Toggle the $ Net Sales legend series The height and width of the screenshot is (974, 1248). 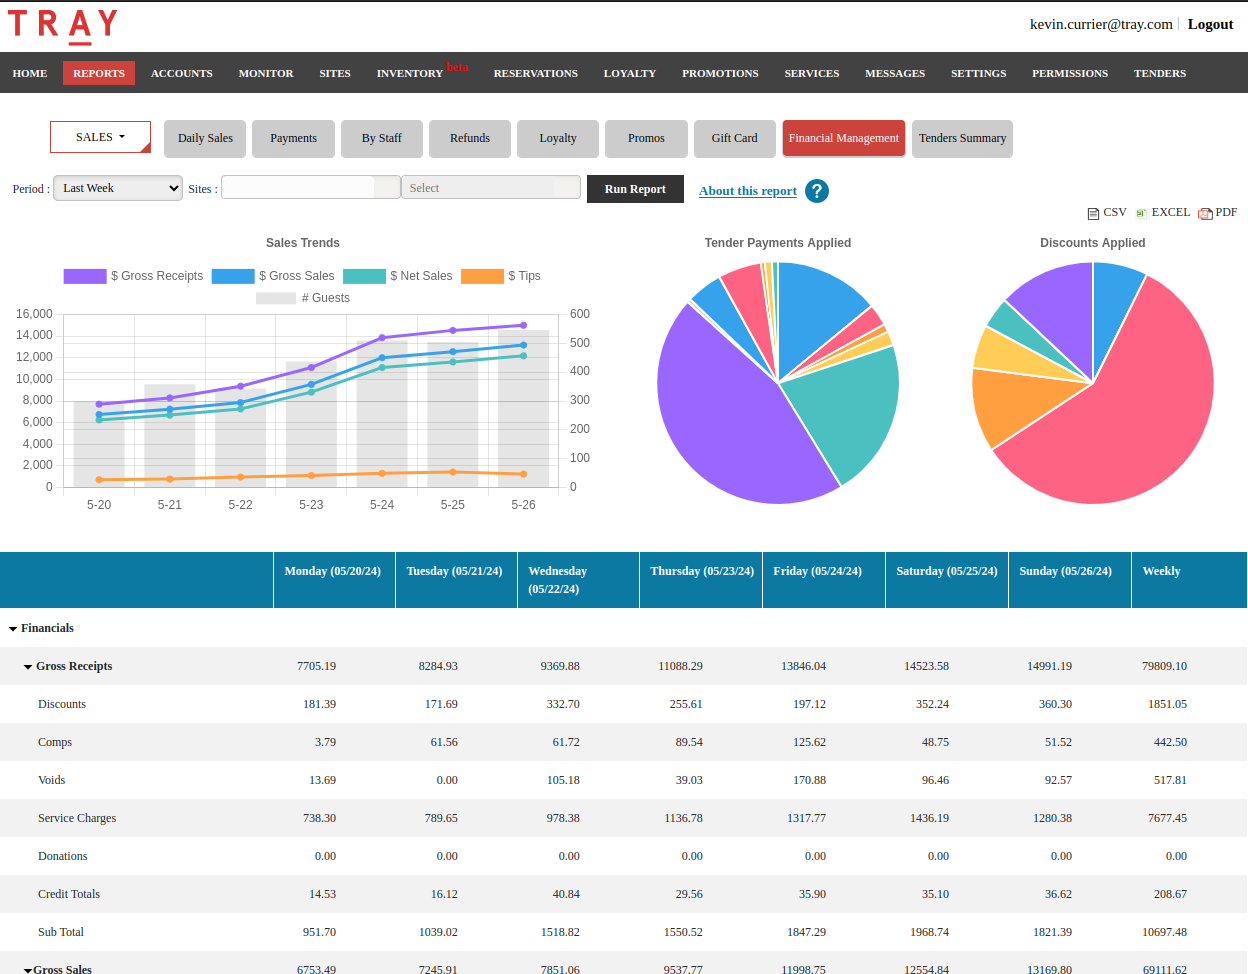click(x=397, y=276)
